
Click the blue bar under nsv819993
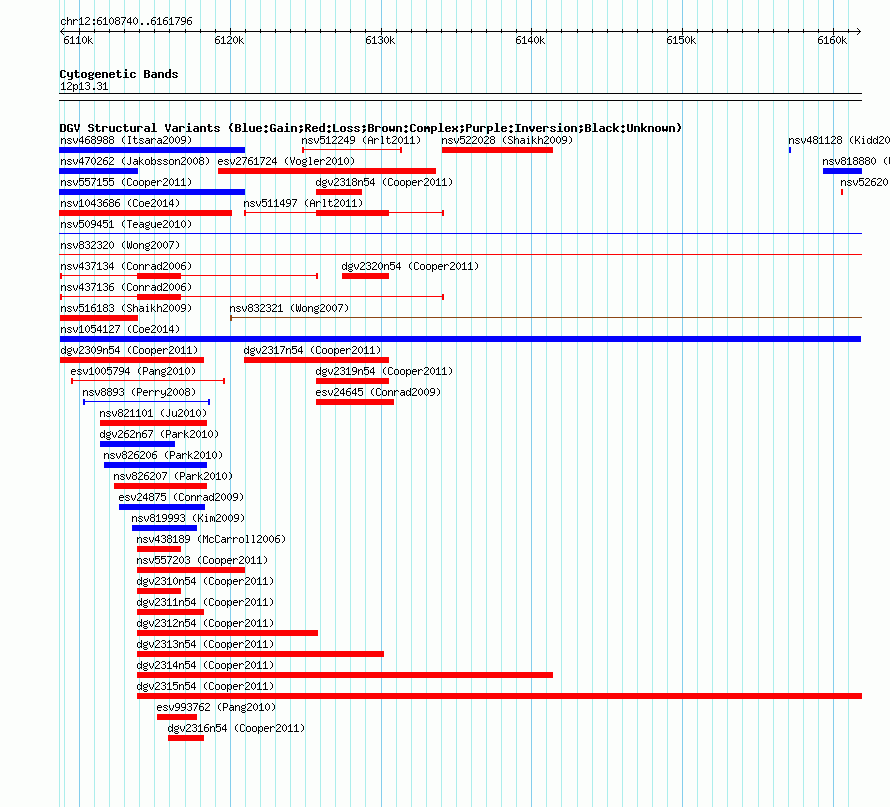click(165, 528)
